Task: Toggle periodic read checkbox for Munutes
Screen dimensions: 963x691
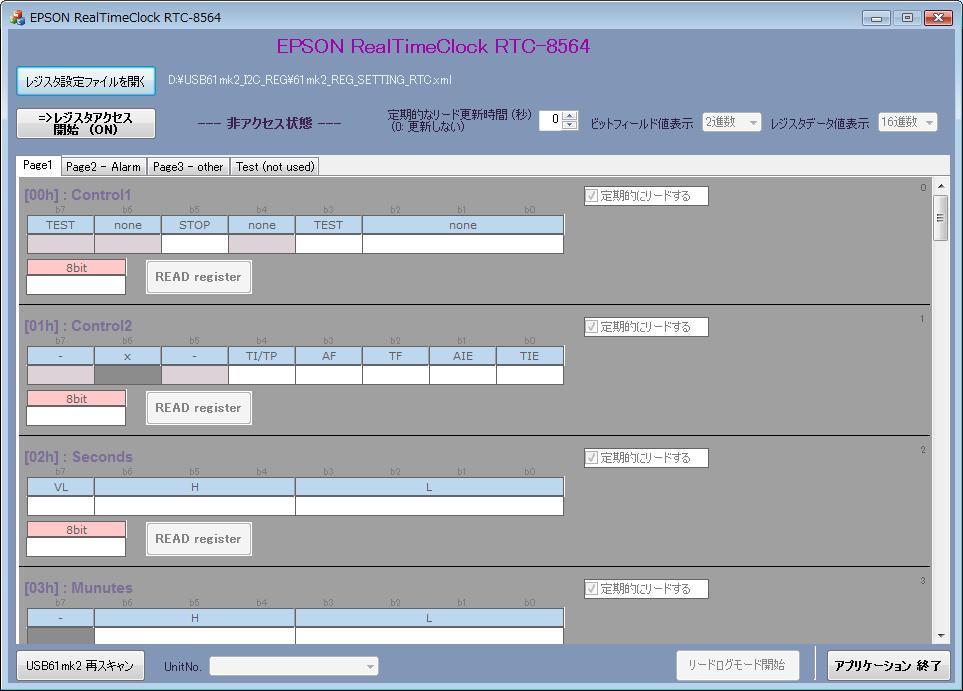Action: [591, 588]
